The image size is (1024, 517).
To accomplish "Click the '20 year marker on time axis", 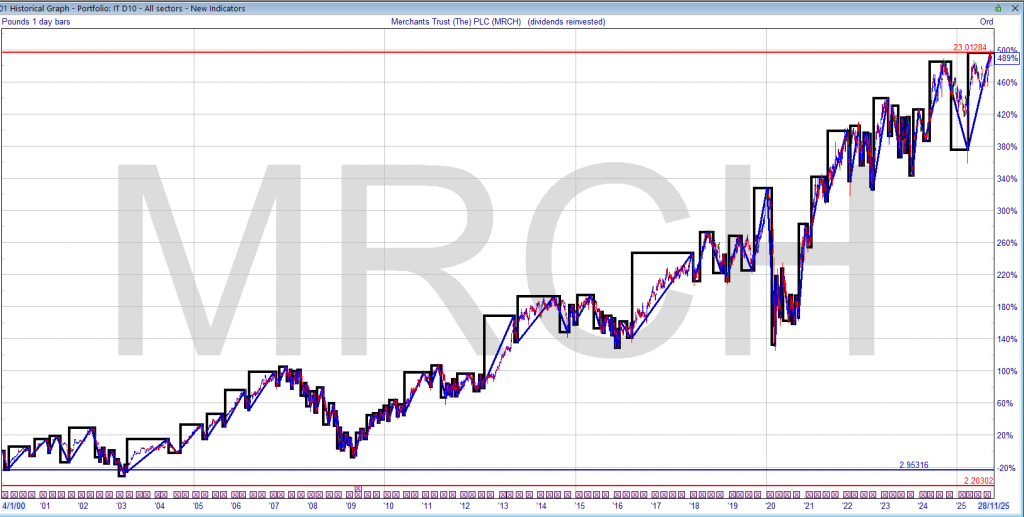I will coord(769,507).
